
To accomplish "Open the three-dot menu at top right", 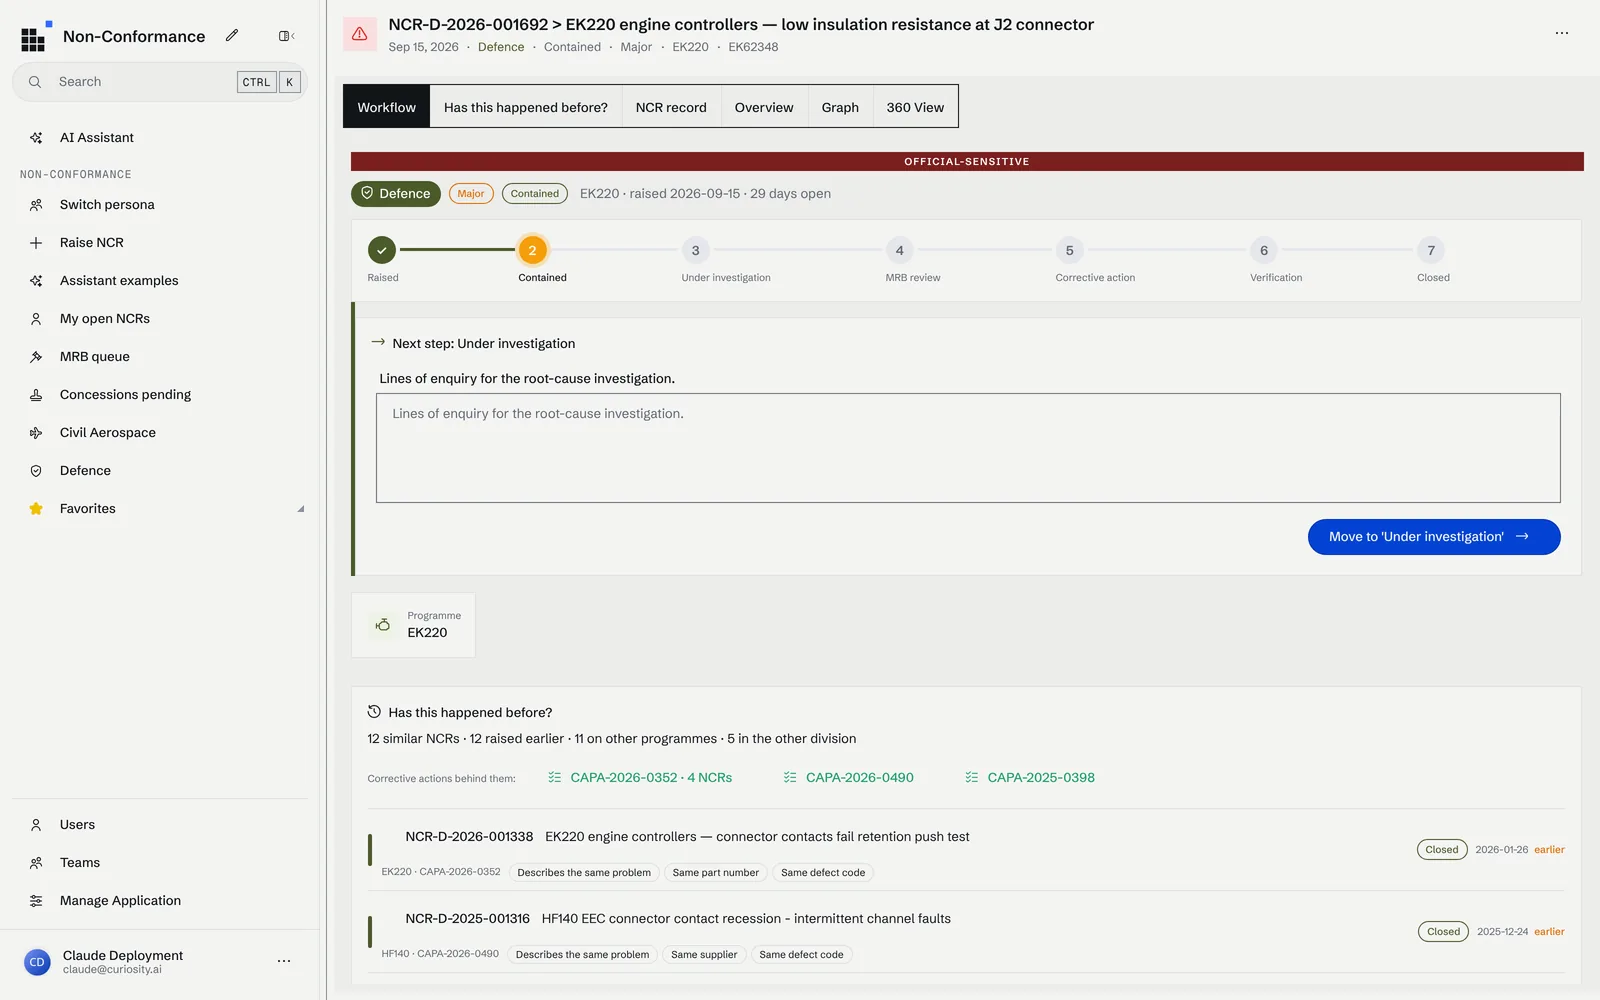I will [x=1562, y=33].
